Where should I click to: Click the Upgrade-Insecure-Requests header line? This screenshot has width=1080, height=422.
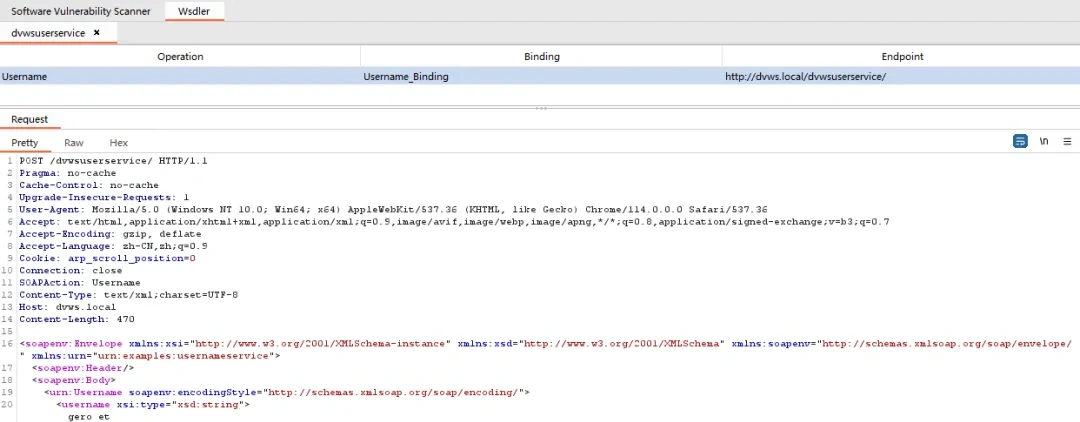104,197
